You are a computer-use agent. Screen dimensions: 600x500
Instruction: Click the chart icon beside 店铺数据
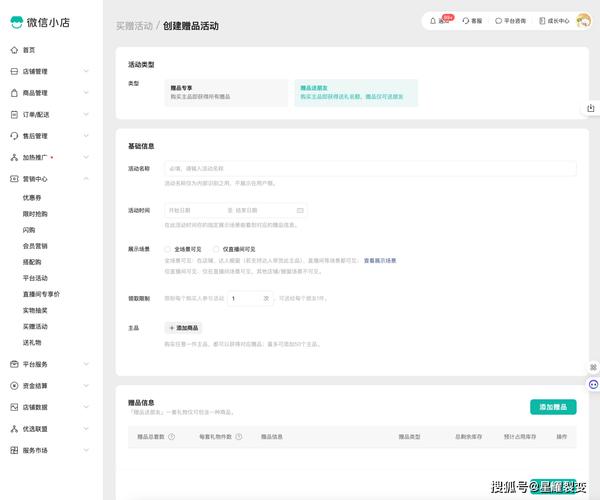(14, 407)
